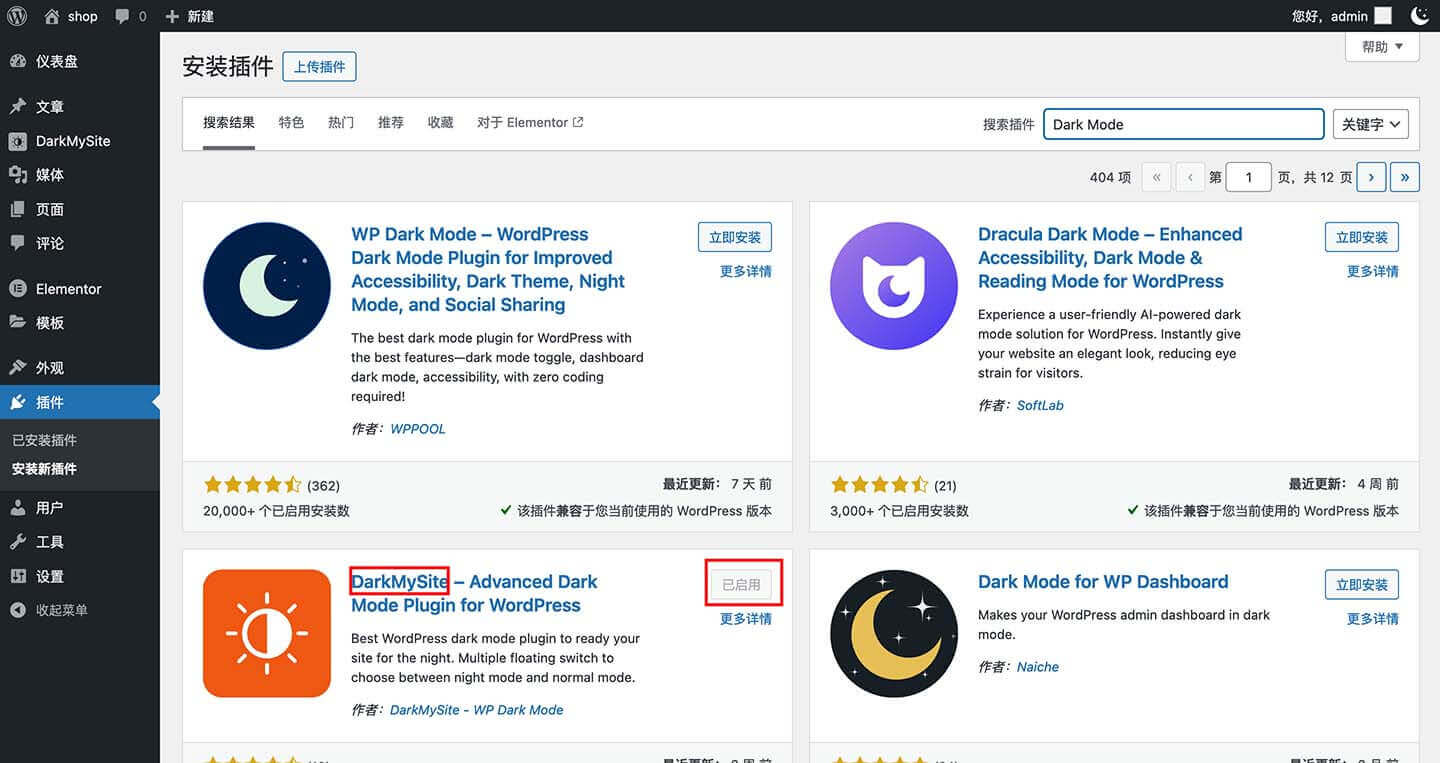Image resolution: width=1440 pixels, height=763 pixels.
Task: Open the comments bubble in admin bar
Action: pos(122,16)
